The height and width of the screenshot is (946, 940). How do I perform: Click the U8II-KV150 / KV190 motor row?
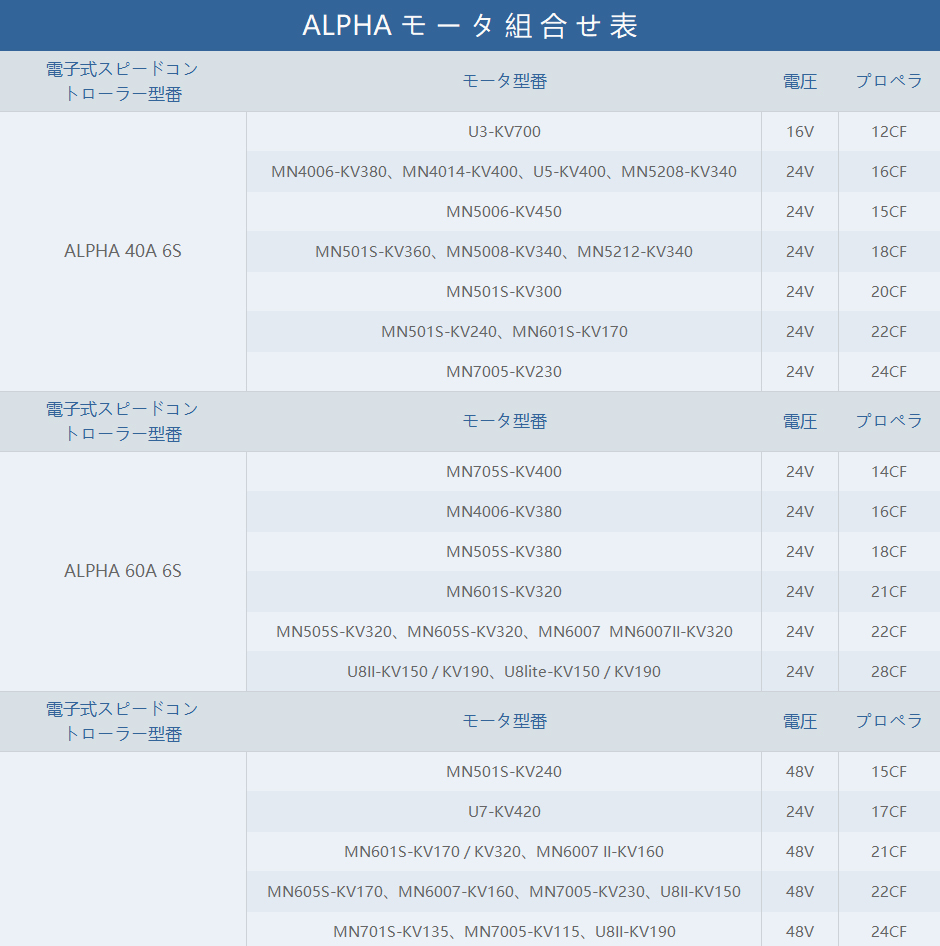coord(504,671)
